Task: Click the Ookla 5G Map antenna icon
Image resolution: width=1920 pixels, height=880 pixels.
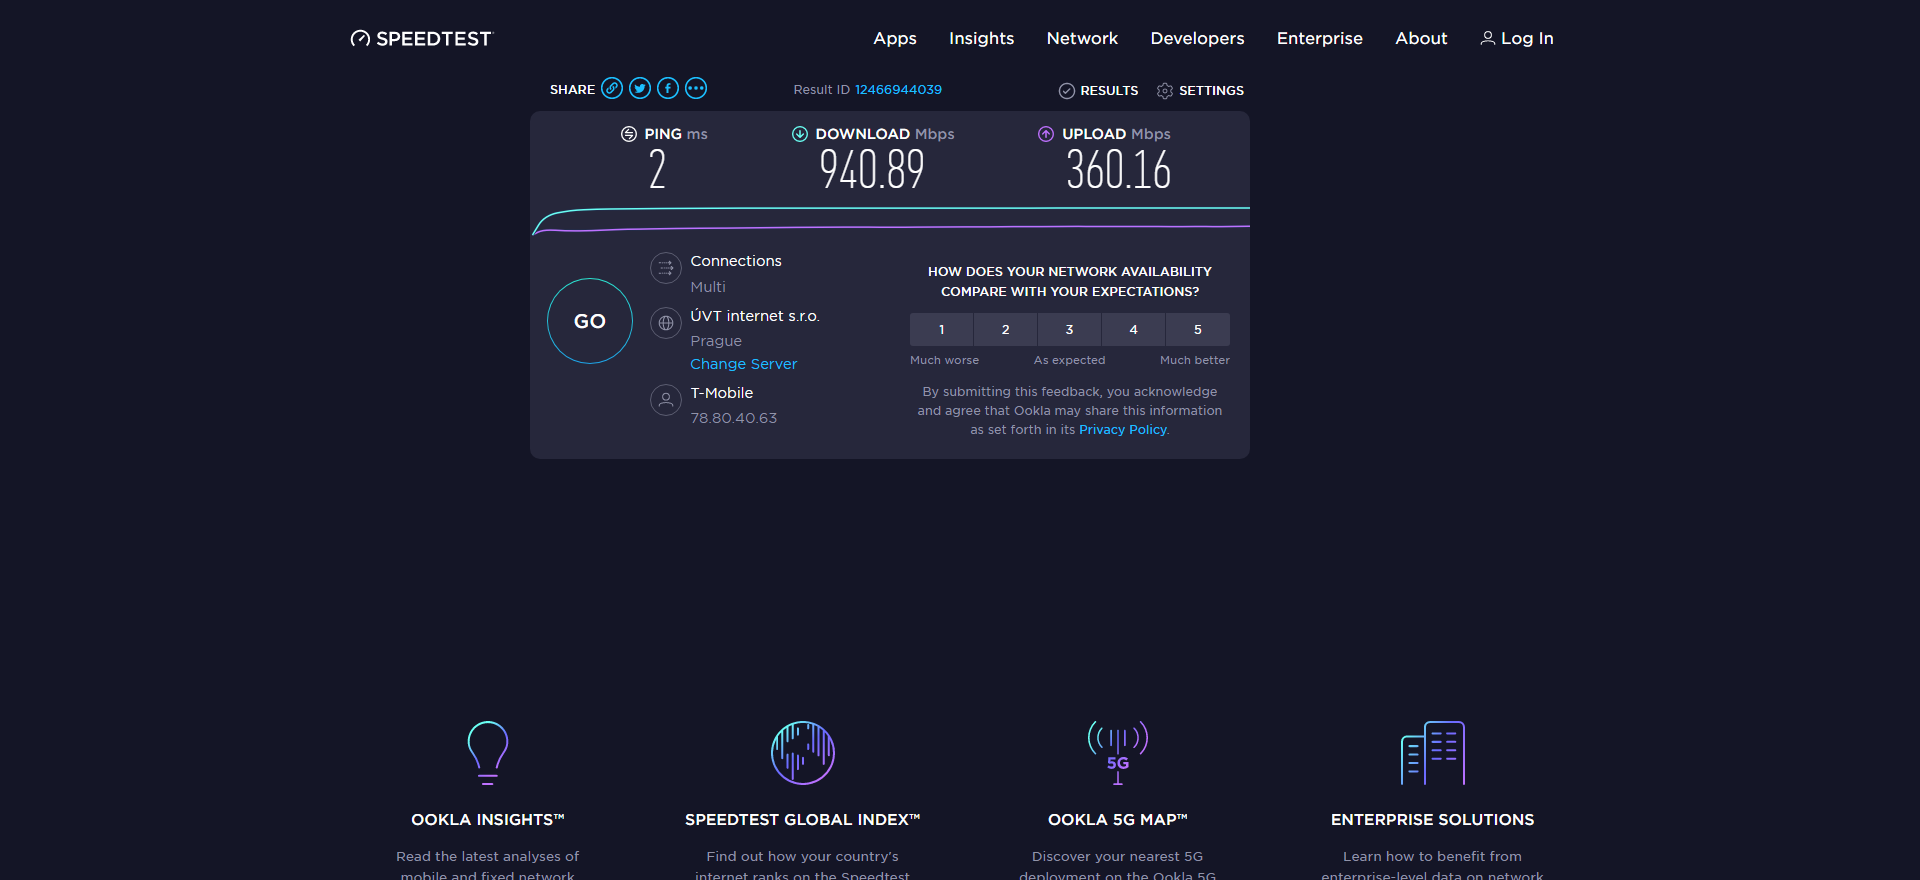Action: tap(1117, 752)
